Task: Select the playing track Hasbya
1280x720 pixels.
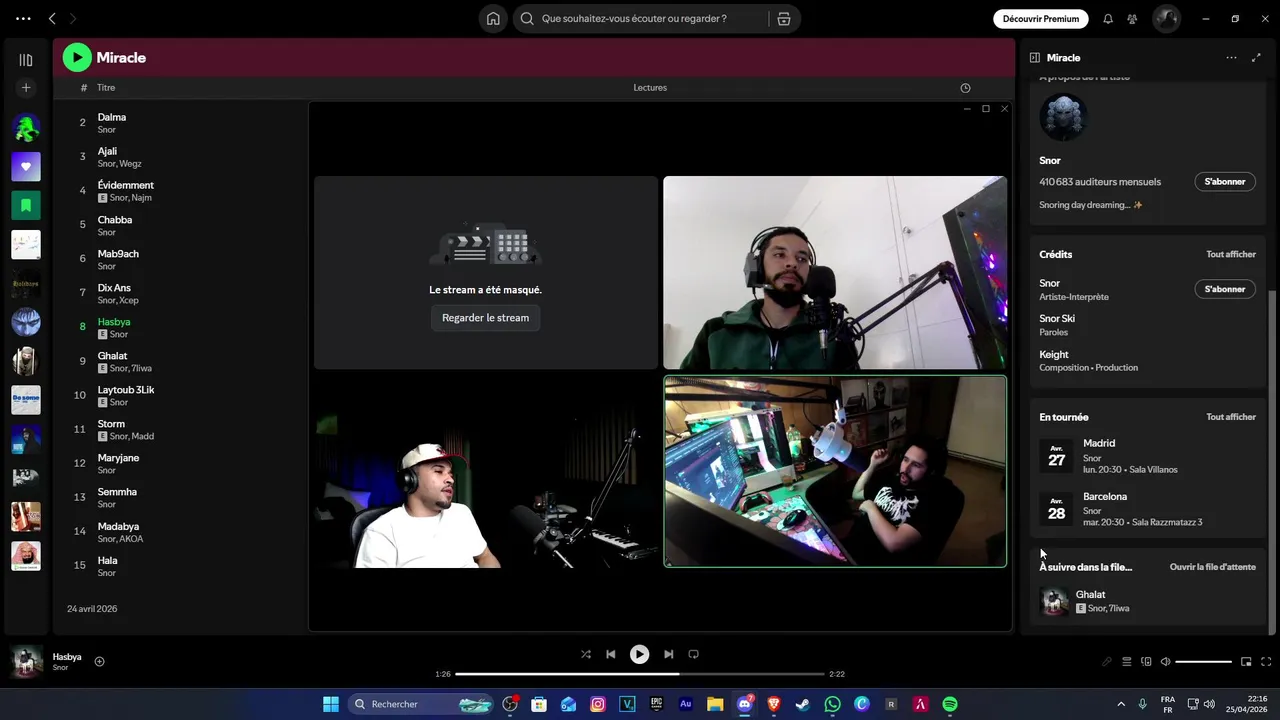Action: (x=114, y=322)
